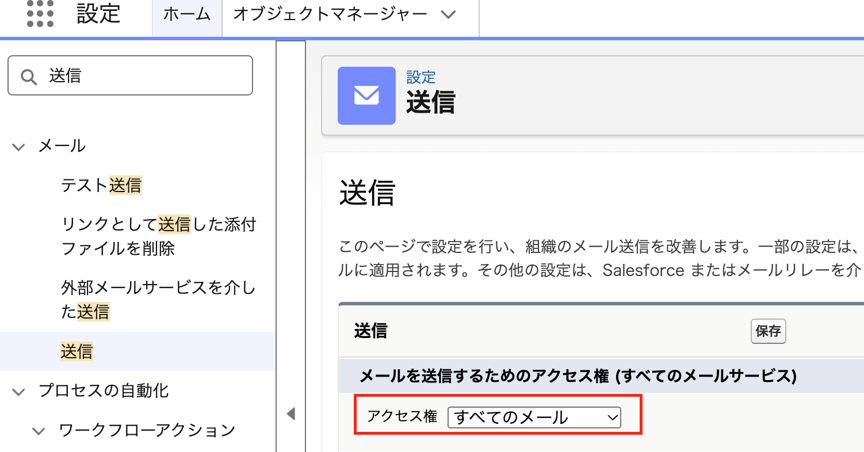Viewport: 864px width, 452px height.
Task: Collapse the ワークフローアクション section
Action: (39, 431)
